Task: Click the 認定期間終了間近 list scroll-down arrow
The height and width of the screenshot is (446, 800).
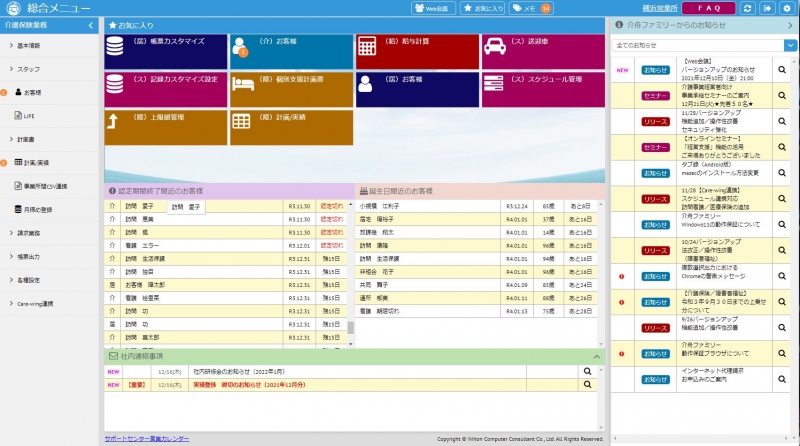Action: pyautogui.click(x=351, y=344)
